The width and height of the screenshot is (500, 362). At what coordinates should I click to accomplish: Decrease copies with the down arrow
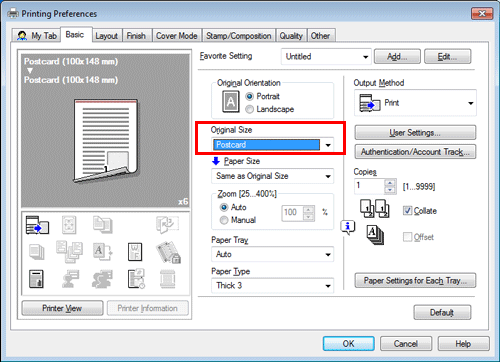coord(390,190)
